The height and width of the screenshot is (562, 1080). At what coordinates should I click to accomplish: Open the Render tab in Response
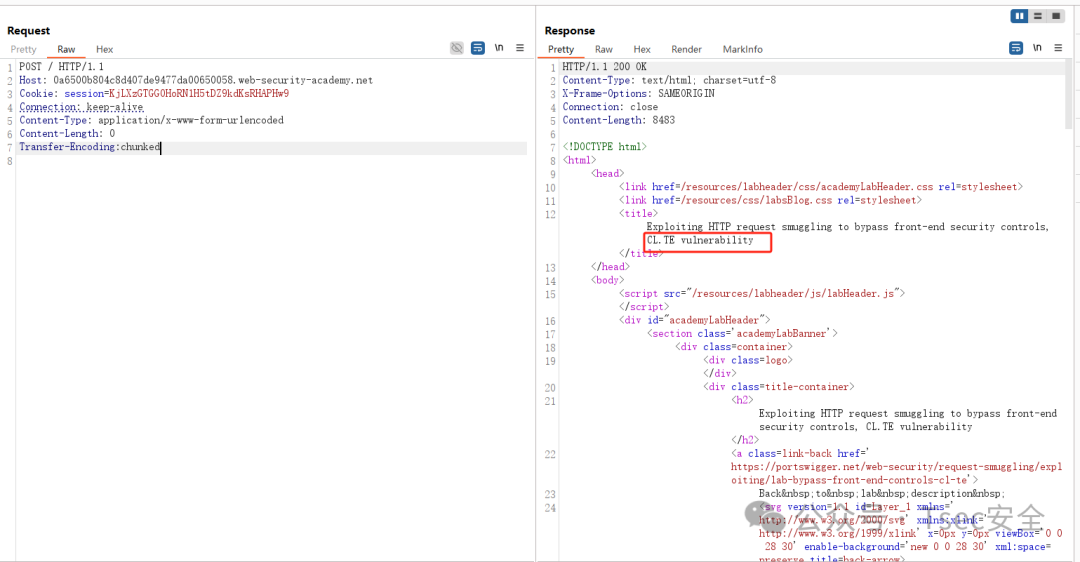pyautogui.click(x=686, y=50)
